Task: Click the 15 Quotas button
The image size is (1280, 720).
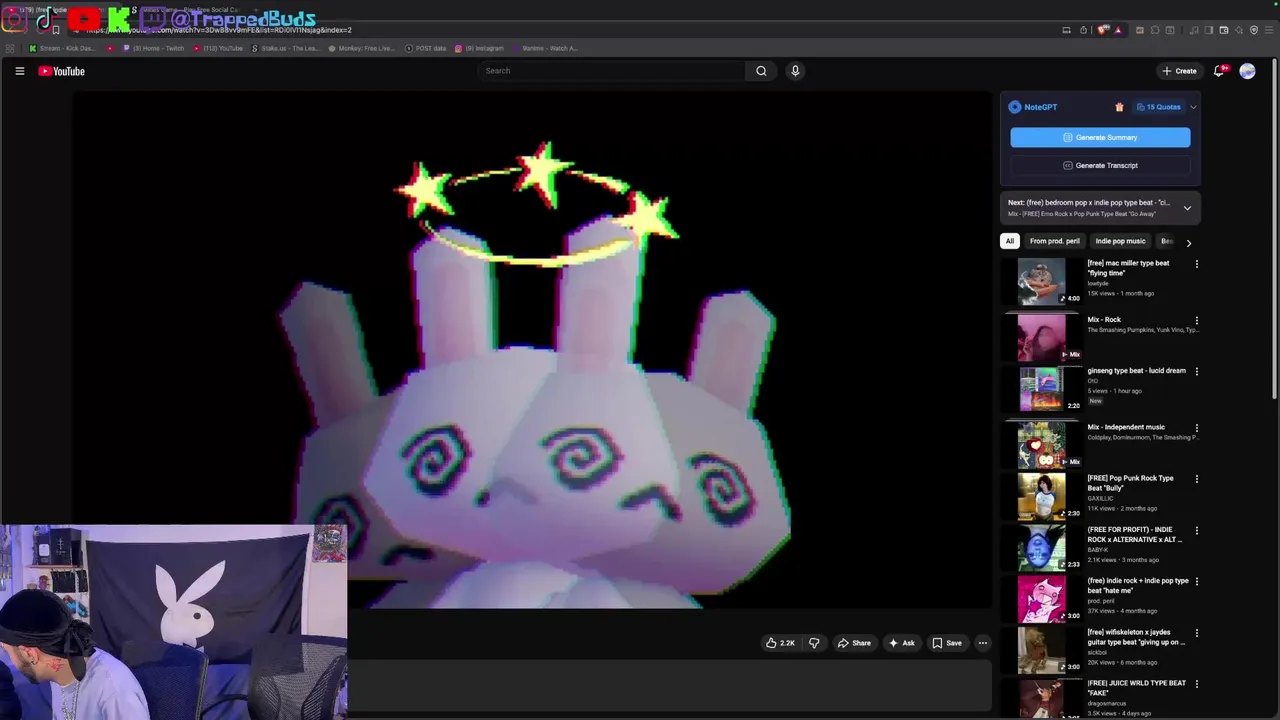Action: (1158, 107)
